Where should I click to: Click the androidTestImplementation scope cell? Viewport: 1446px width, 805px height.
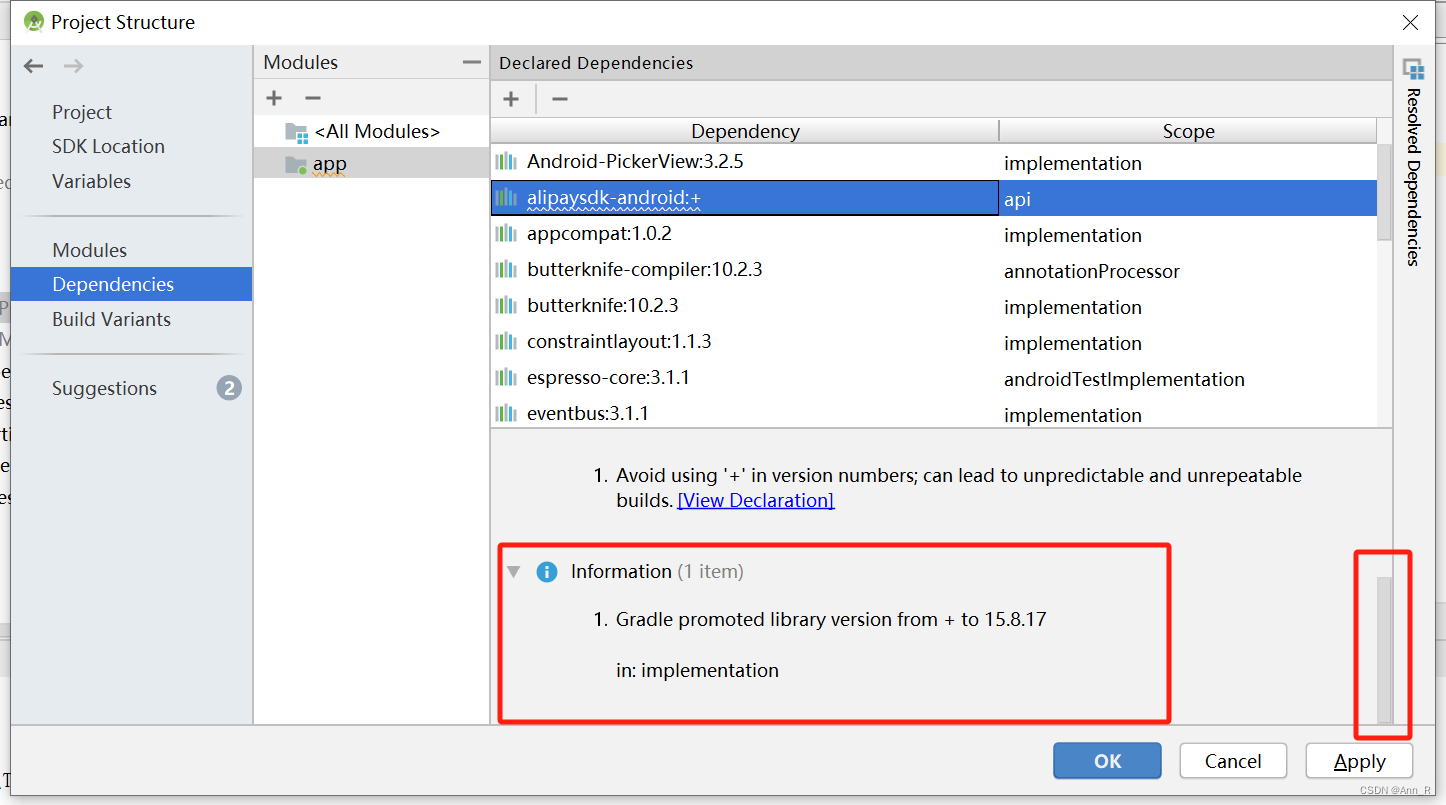coord(1188,379)
